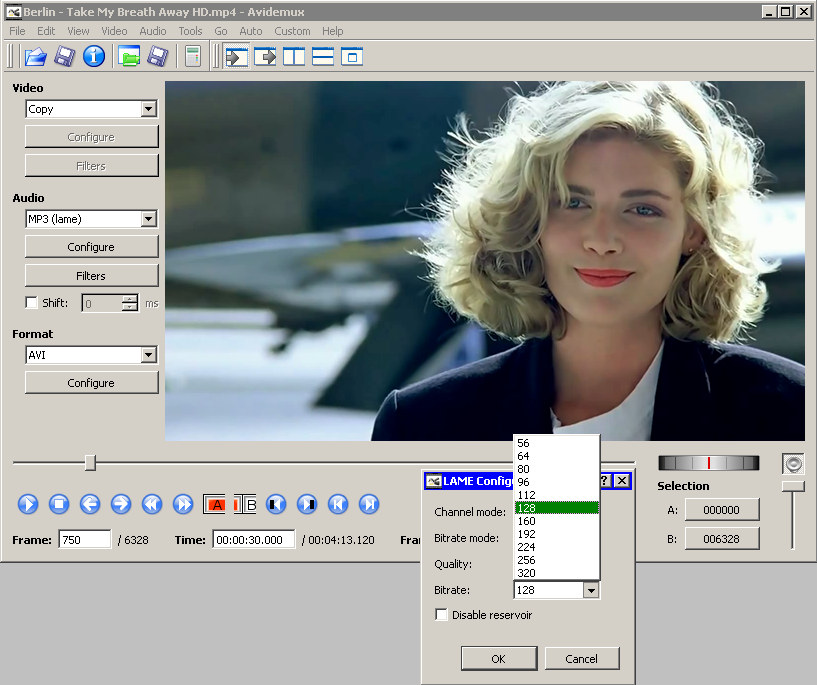The height and width of the screenshot is (685, 817).
Task: Open the Tools menu
Action: coord(190,31)
